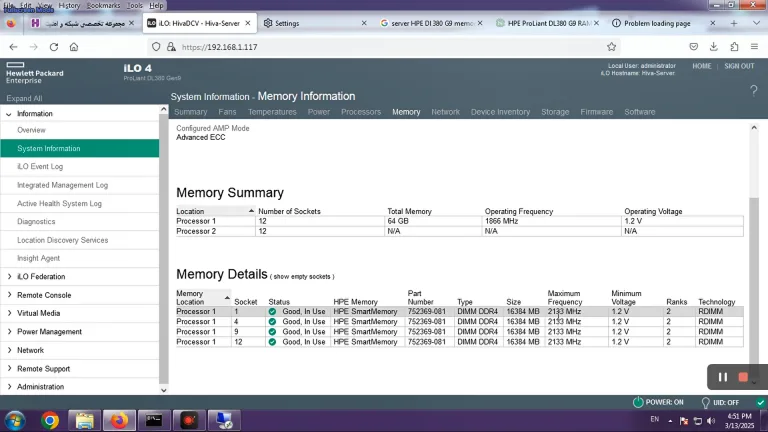Click the SIGN OUT link
Image resolution: width=768 pixels, height=432 pixels.
[x=739, y=66]
